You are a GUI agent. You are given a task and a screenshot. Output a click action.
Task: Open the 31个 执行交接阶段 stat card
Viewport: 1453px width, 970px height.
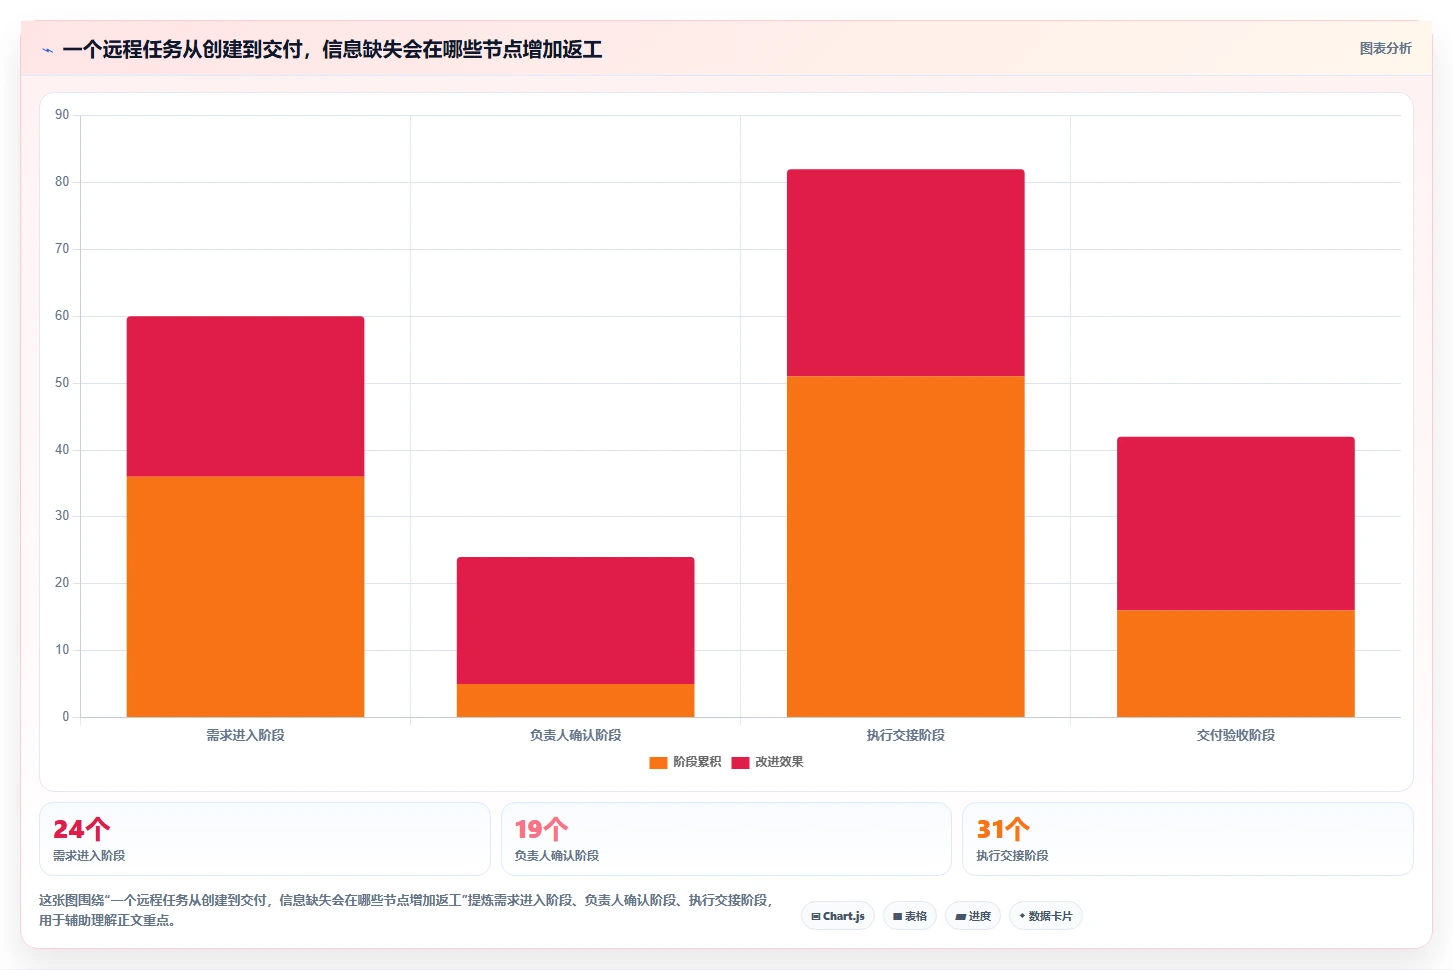[1188, 839]
